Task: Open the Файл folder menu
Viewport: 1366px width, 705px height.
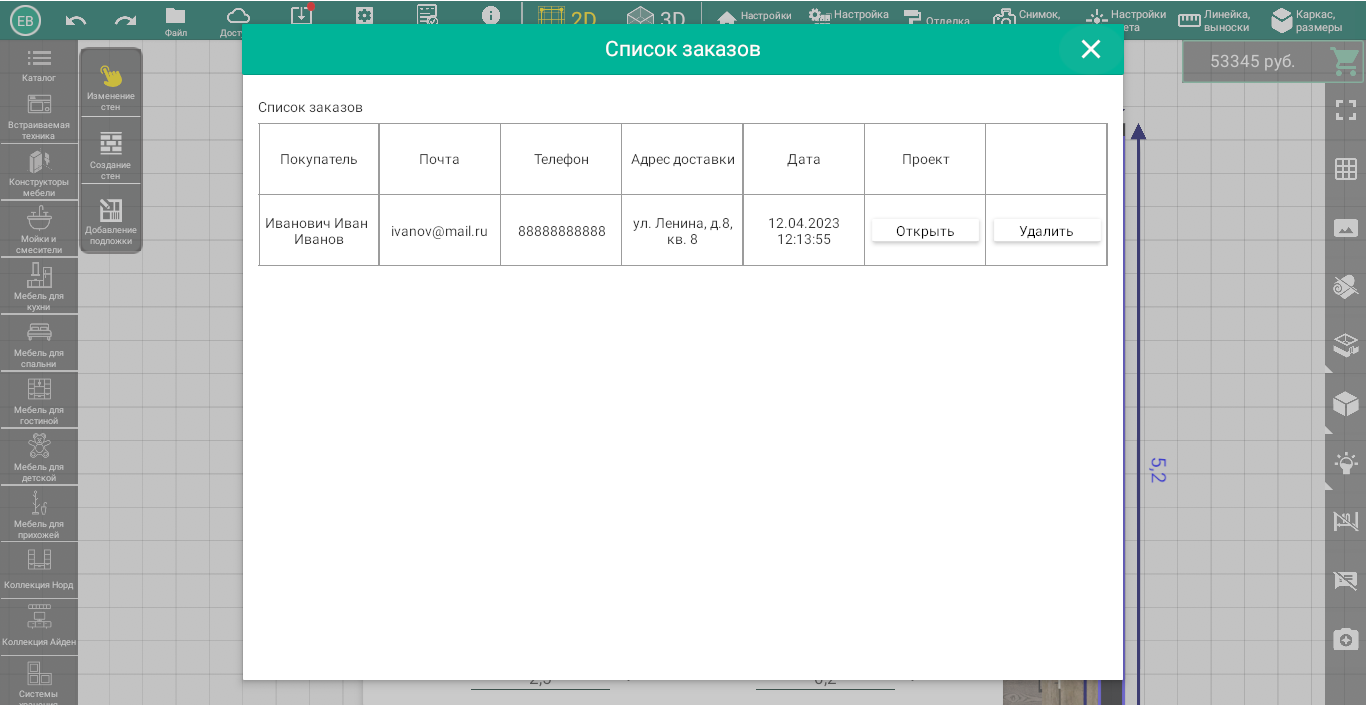Action: tap(176, 20)
